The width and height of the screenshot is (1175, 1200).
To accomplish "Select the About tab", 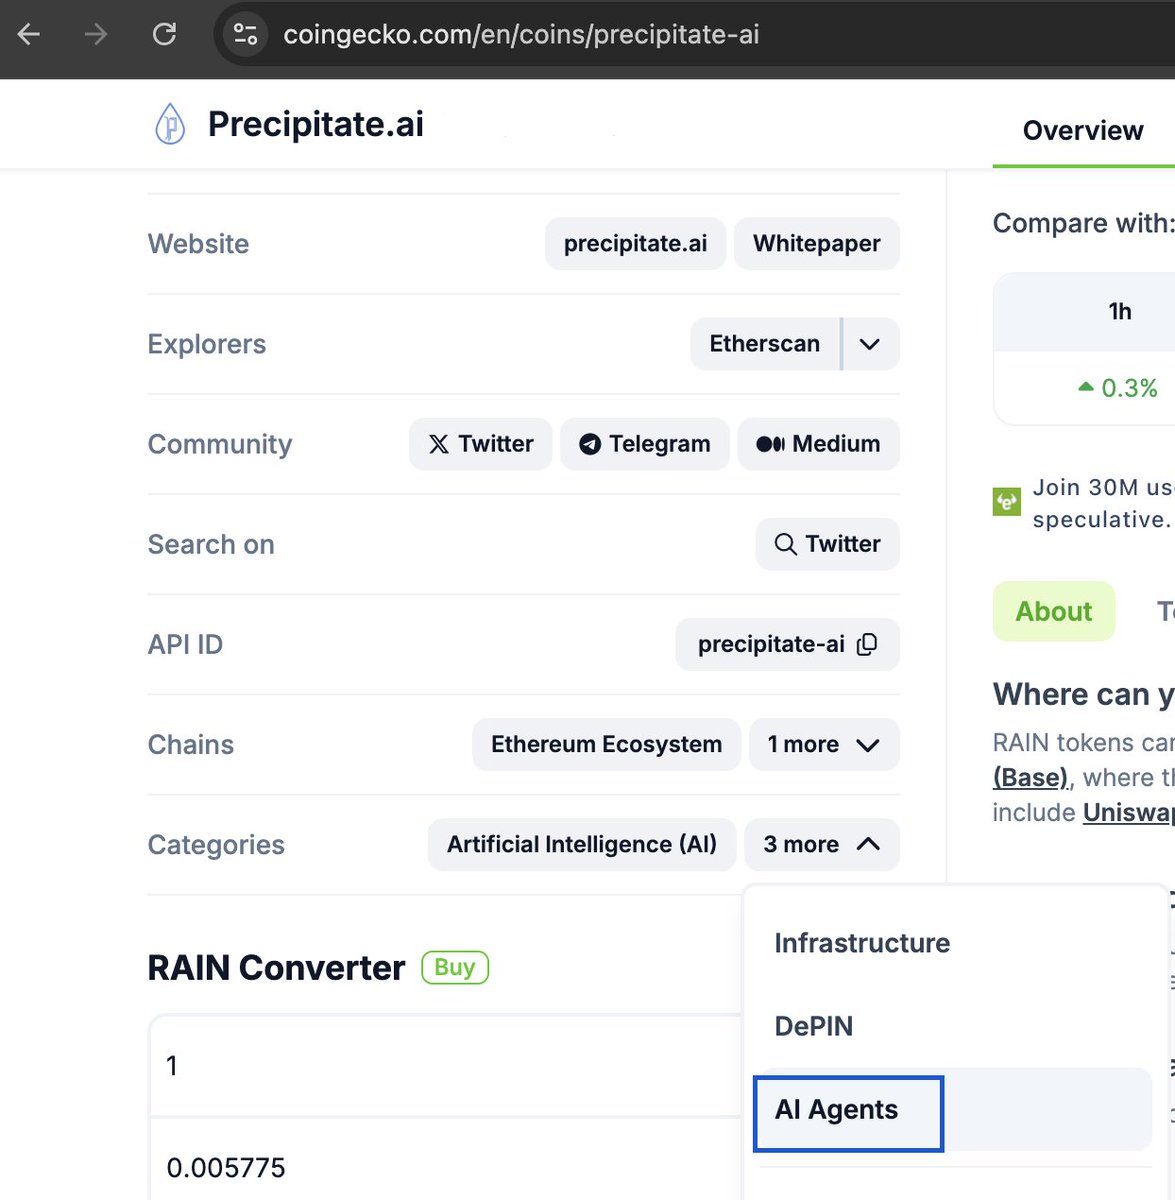I will (x=1054, y=611).
